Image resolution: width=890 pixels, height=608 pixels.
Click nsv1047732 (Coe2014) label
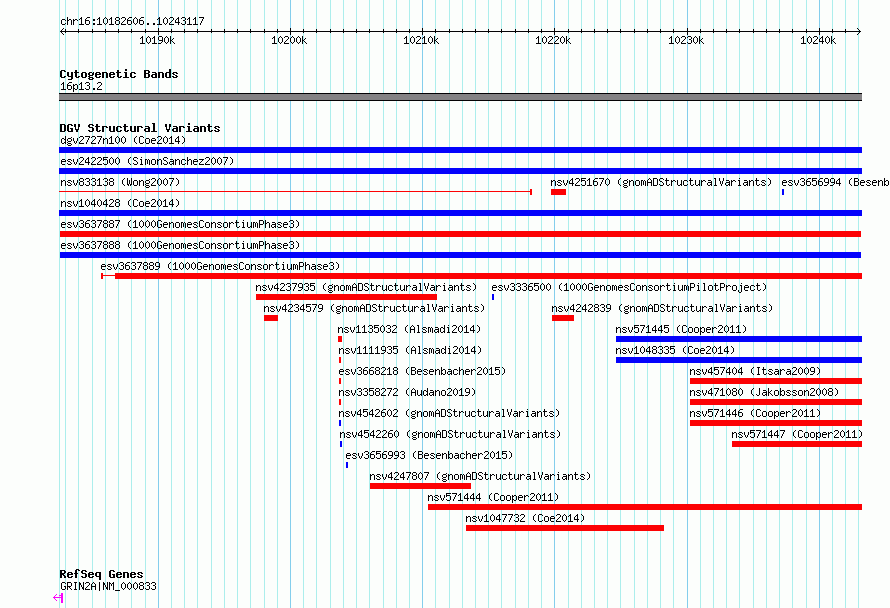[x=525, y=518]
